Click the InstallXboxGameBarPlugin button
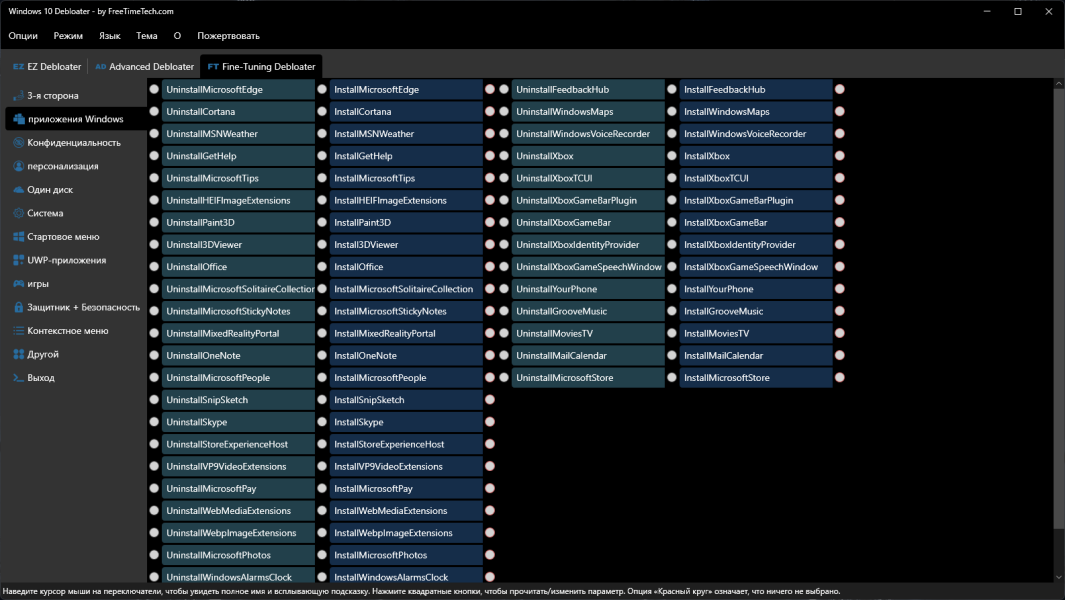This screenshot has width=1065, height=600. pos(756,200)
